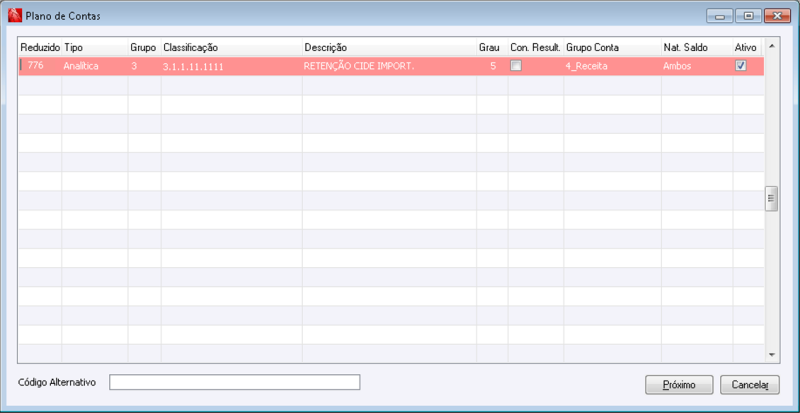
Task: Sort by Reduzido column header
Action: tap(40, 47)
